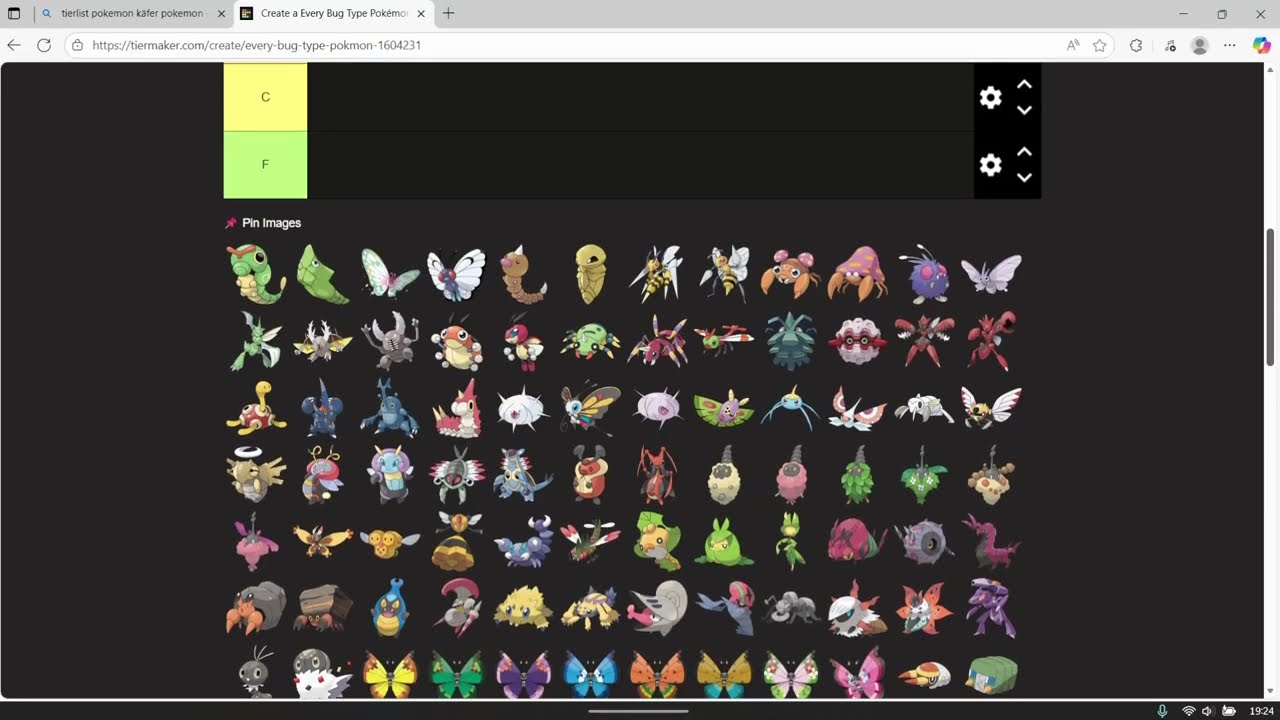
Task: Close the Create a Every Bug Type tab
Action: point(421,14)
